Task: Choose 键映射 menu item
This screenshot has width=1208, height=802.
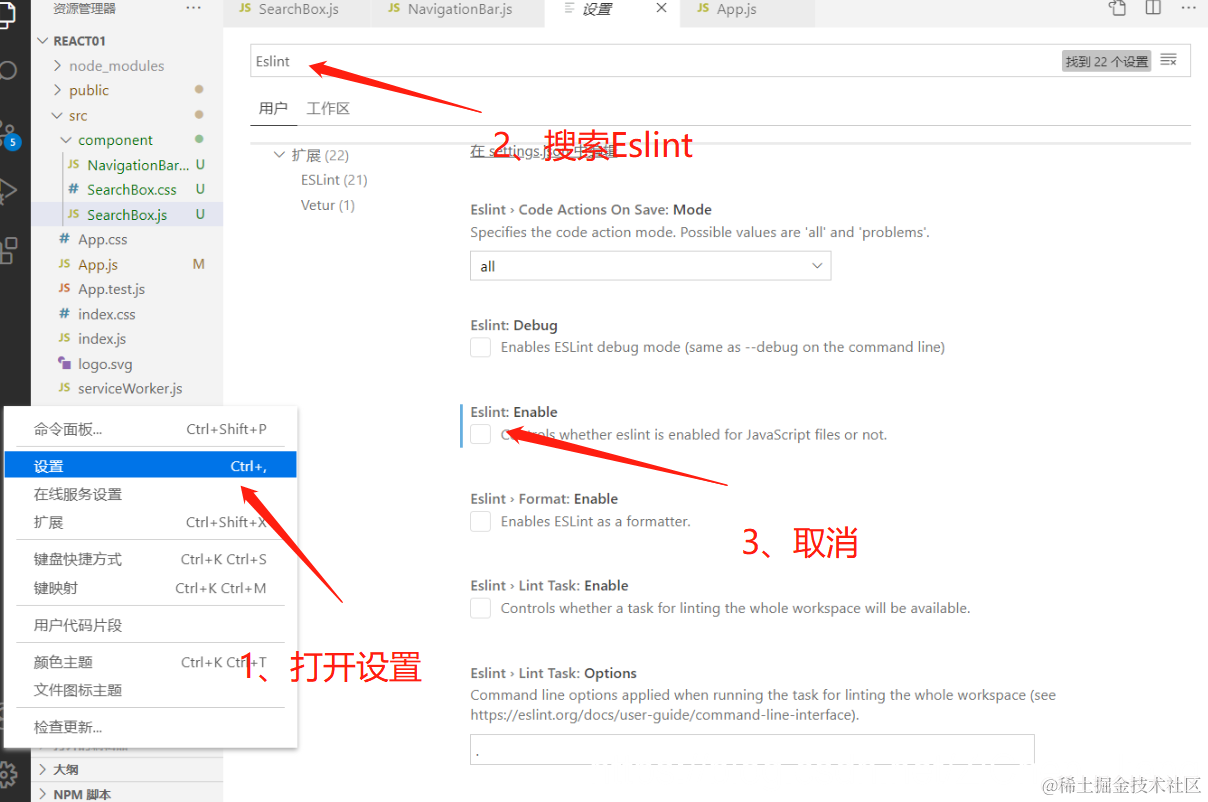Action: click(x=150, y=588)
